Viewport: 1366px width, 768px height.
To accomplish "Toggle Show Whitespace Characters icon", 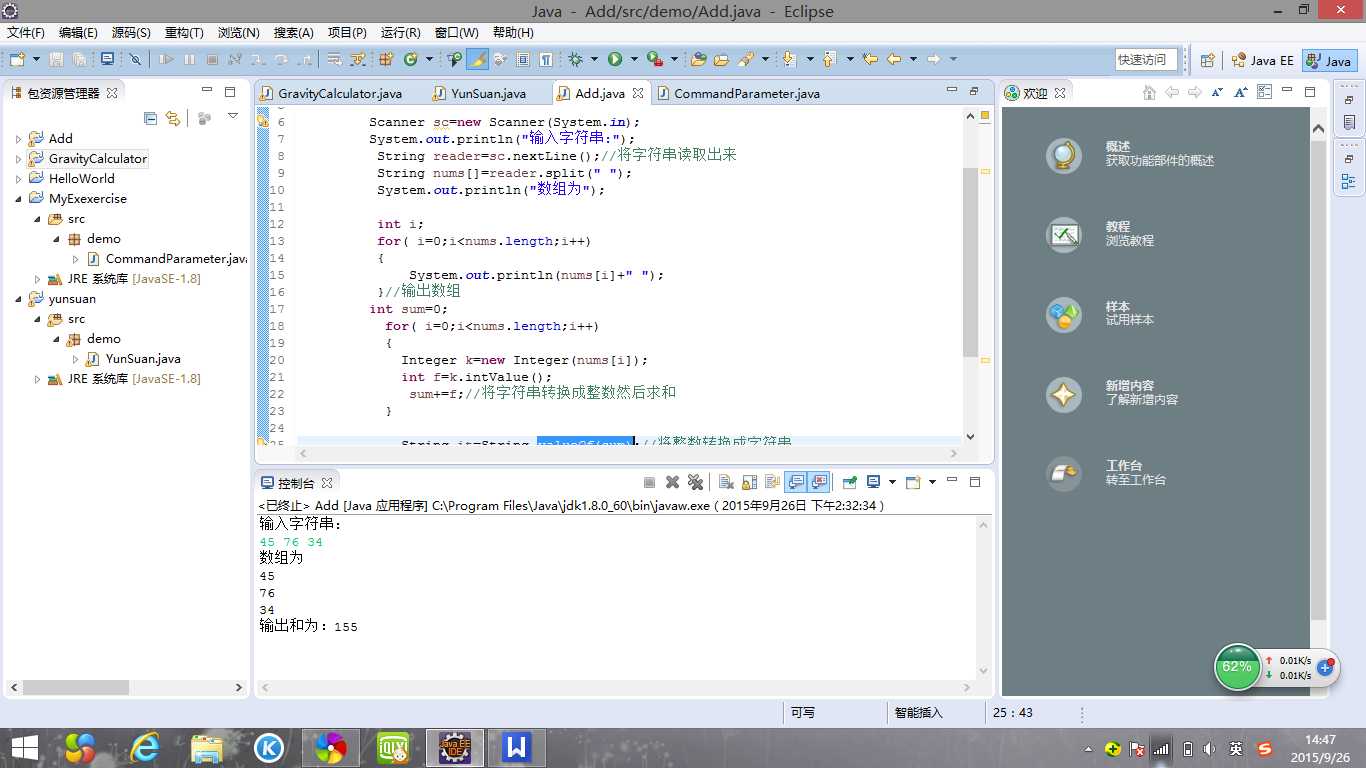I will (545, 60).
